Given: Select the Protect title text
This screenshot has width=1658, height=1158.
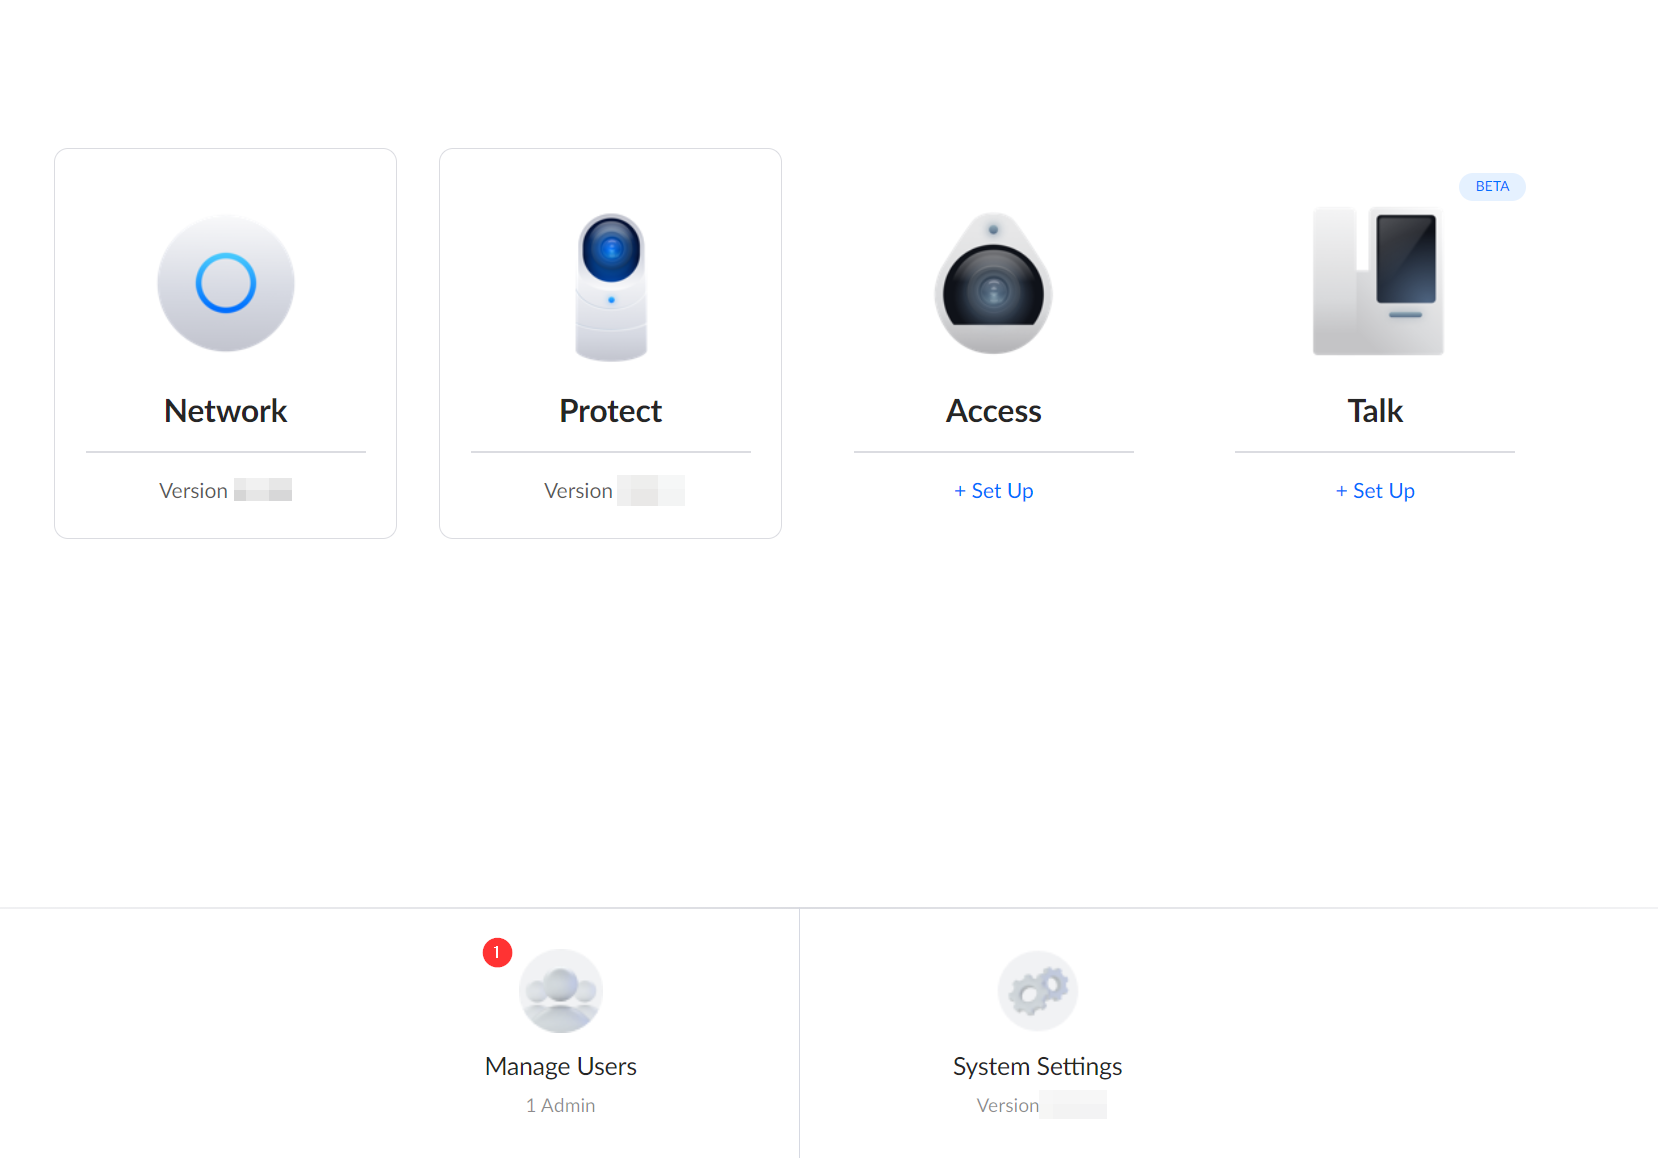Looking at the screenshot, I should (610, 411).
